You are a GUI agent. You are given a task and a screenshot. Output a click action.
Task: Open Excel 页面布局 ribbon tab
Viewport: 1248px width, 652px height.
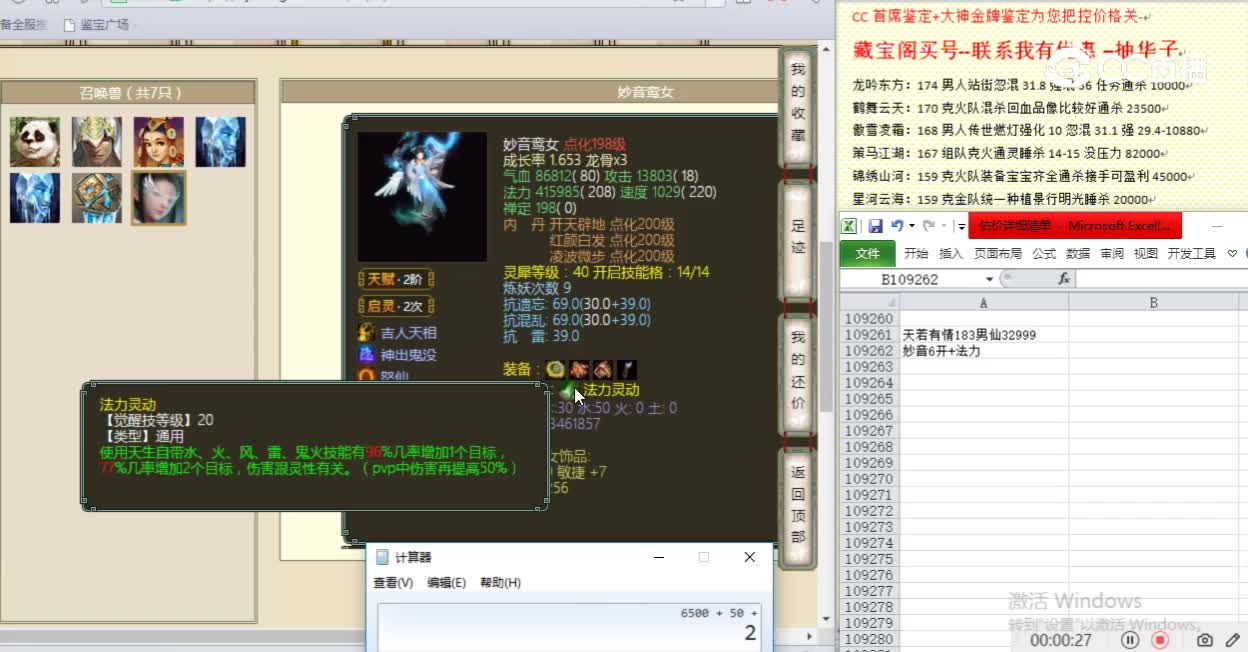[x=998, y=254]
